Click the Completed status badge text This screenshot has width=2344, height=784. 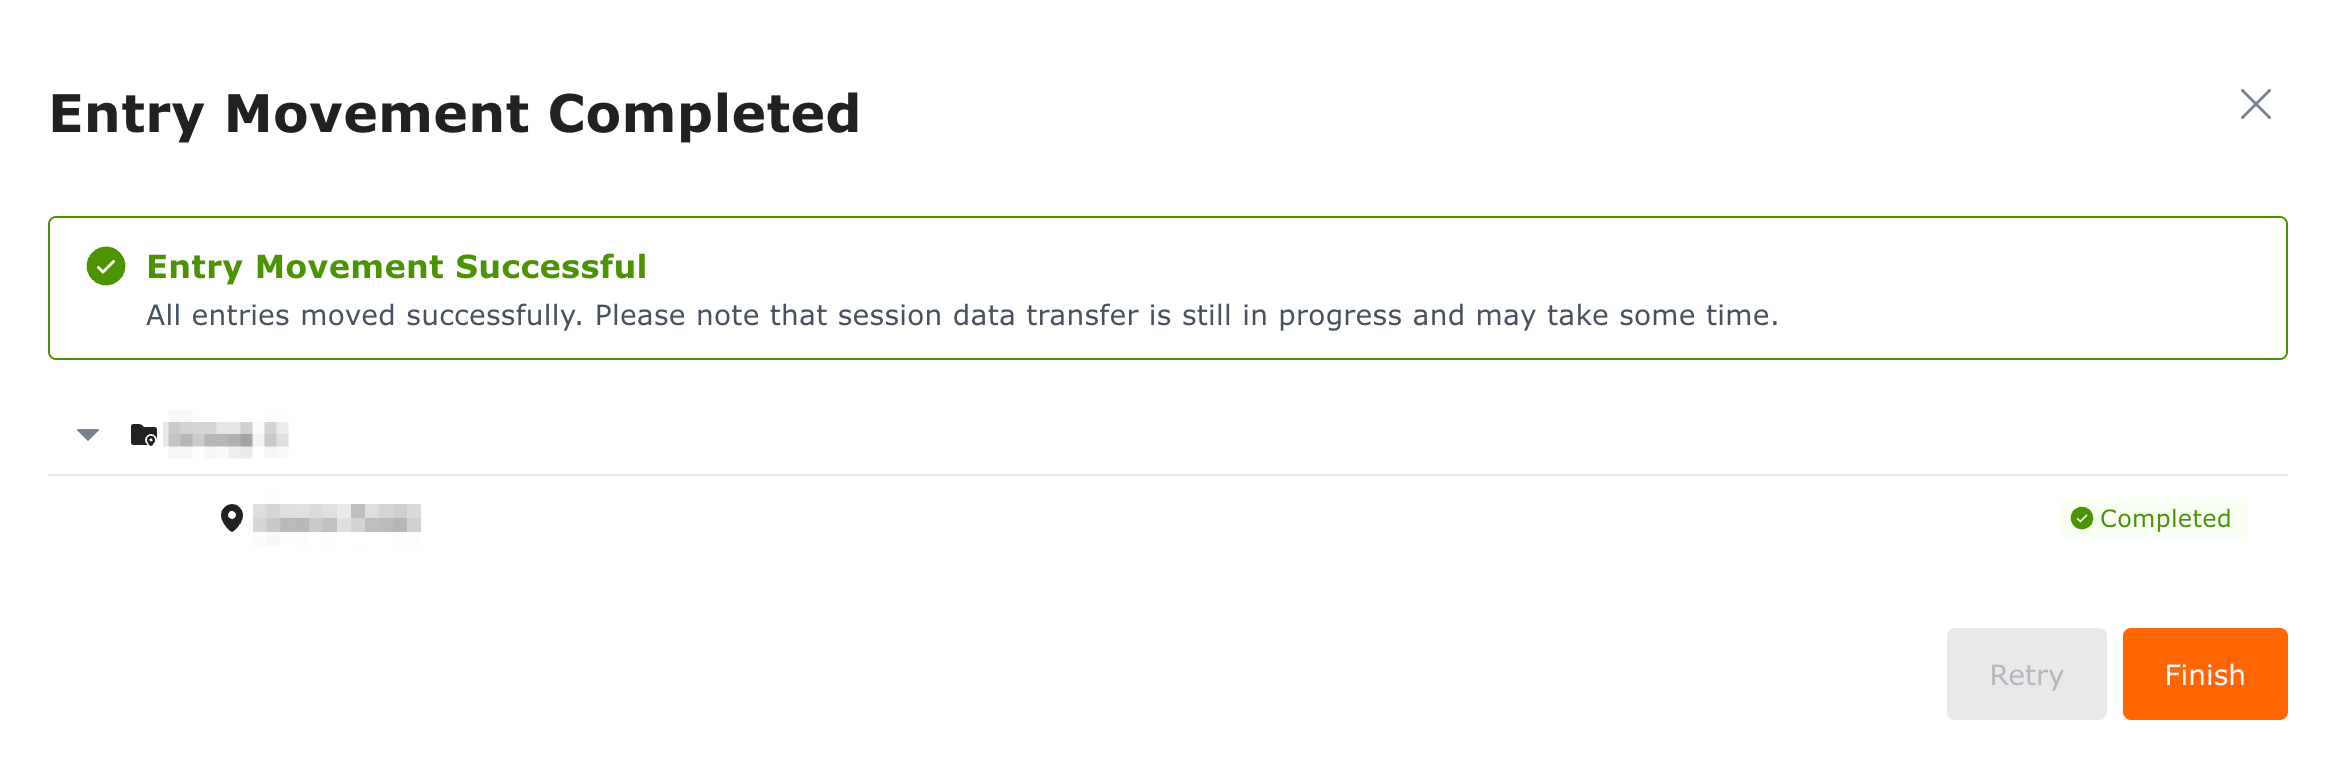2165,518
